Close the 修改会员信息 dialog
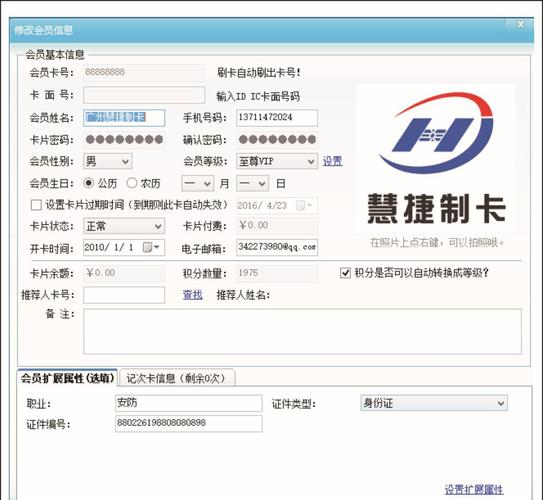The image size is (543, 500). 520,25
